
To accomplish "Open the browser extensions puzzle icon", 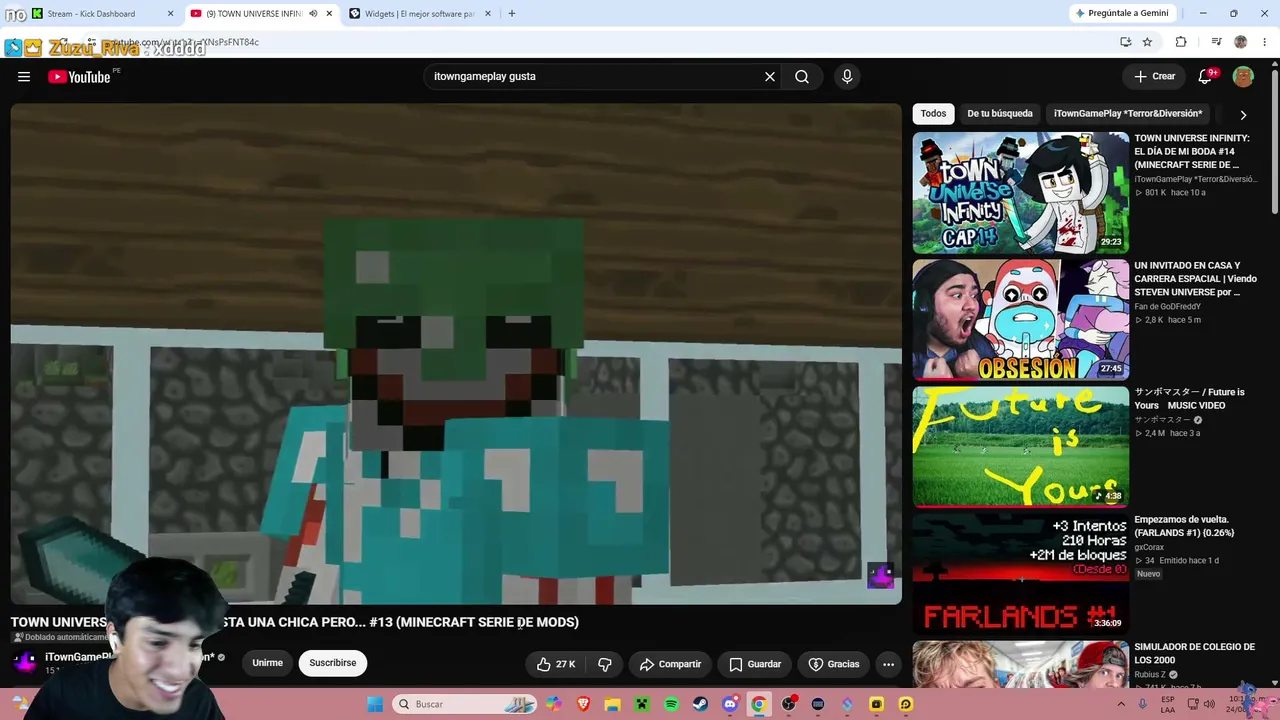I will click(1181, 42).
